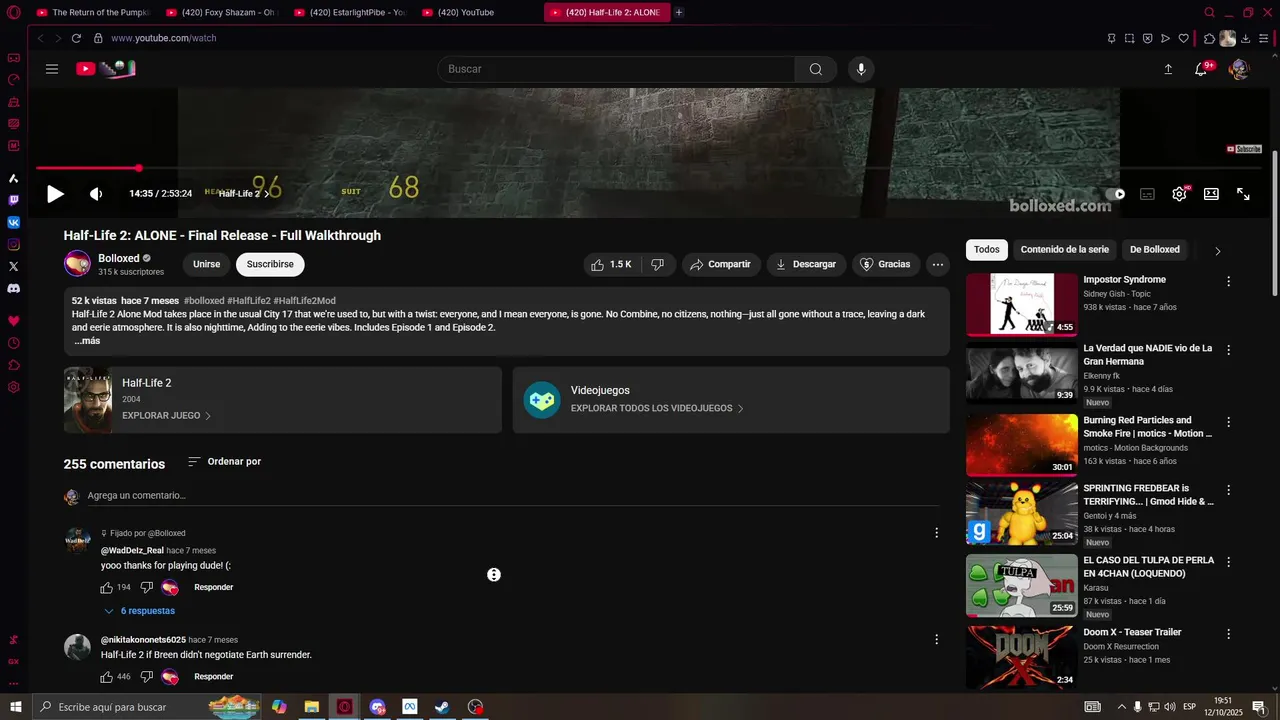Open X (Twitter) in the sidebar
The height and width of the screenshot is (720, 1280).
click(13, 267)
